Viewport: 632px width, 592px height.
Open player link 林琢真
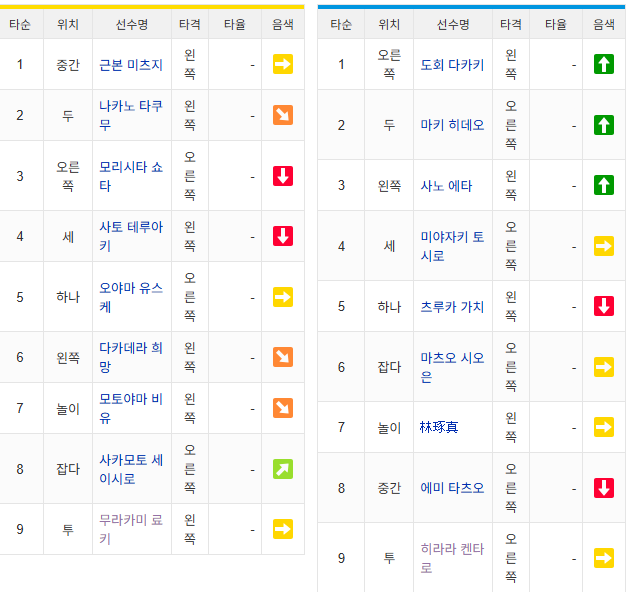(439, 427)
